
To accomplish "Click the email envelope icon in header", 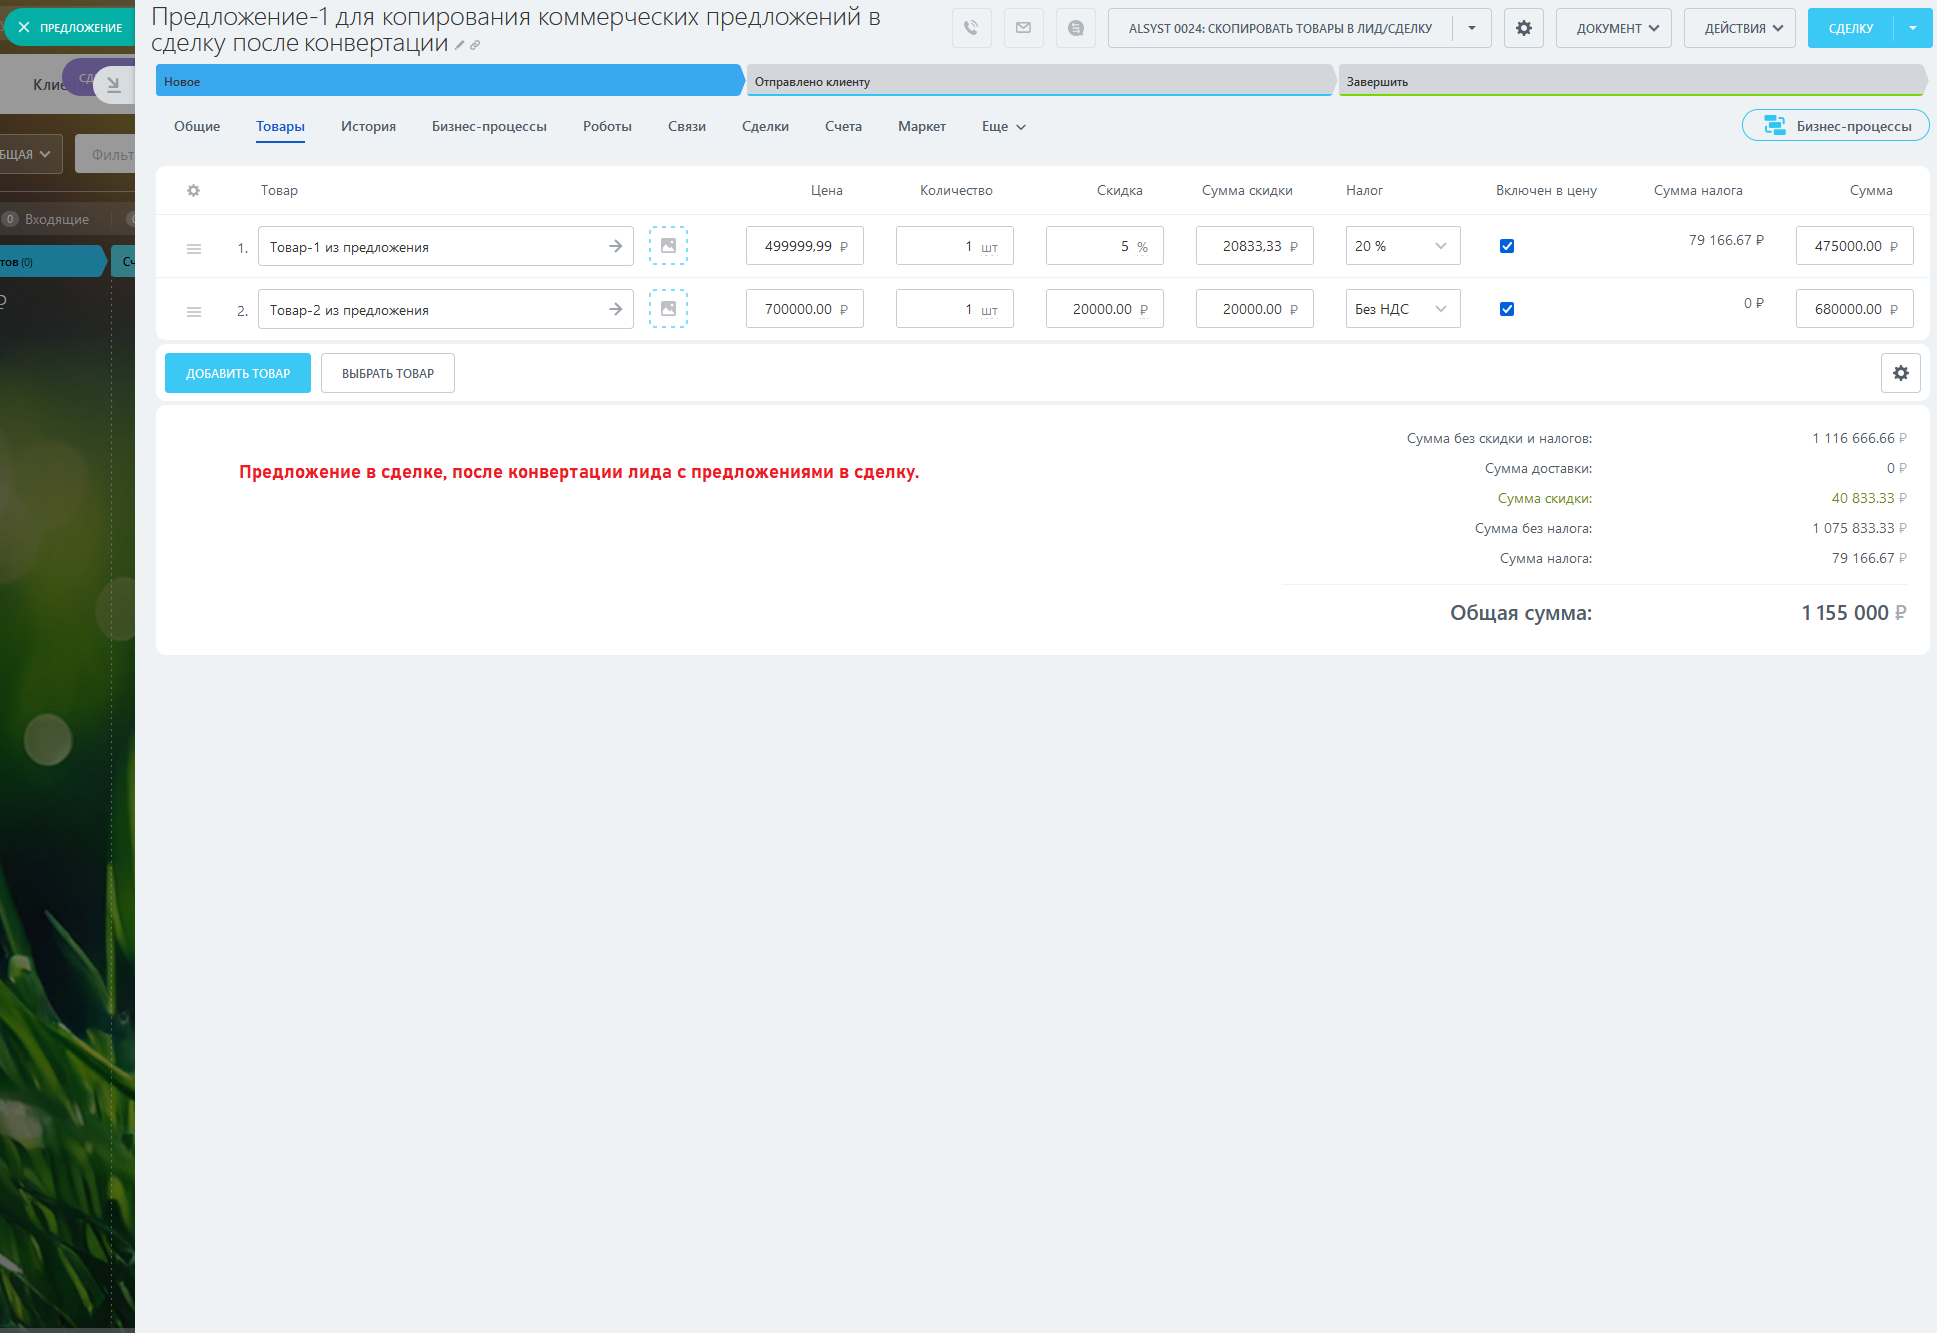I will click(x=1023, y=28).
